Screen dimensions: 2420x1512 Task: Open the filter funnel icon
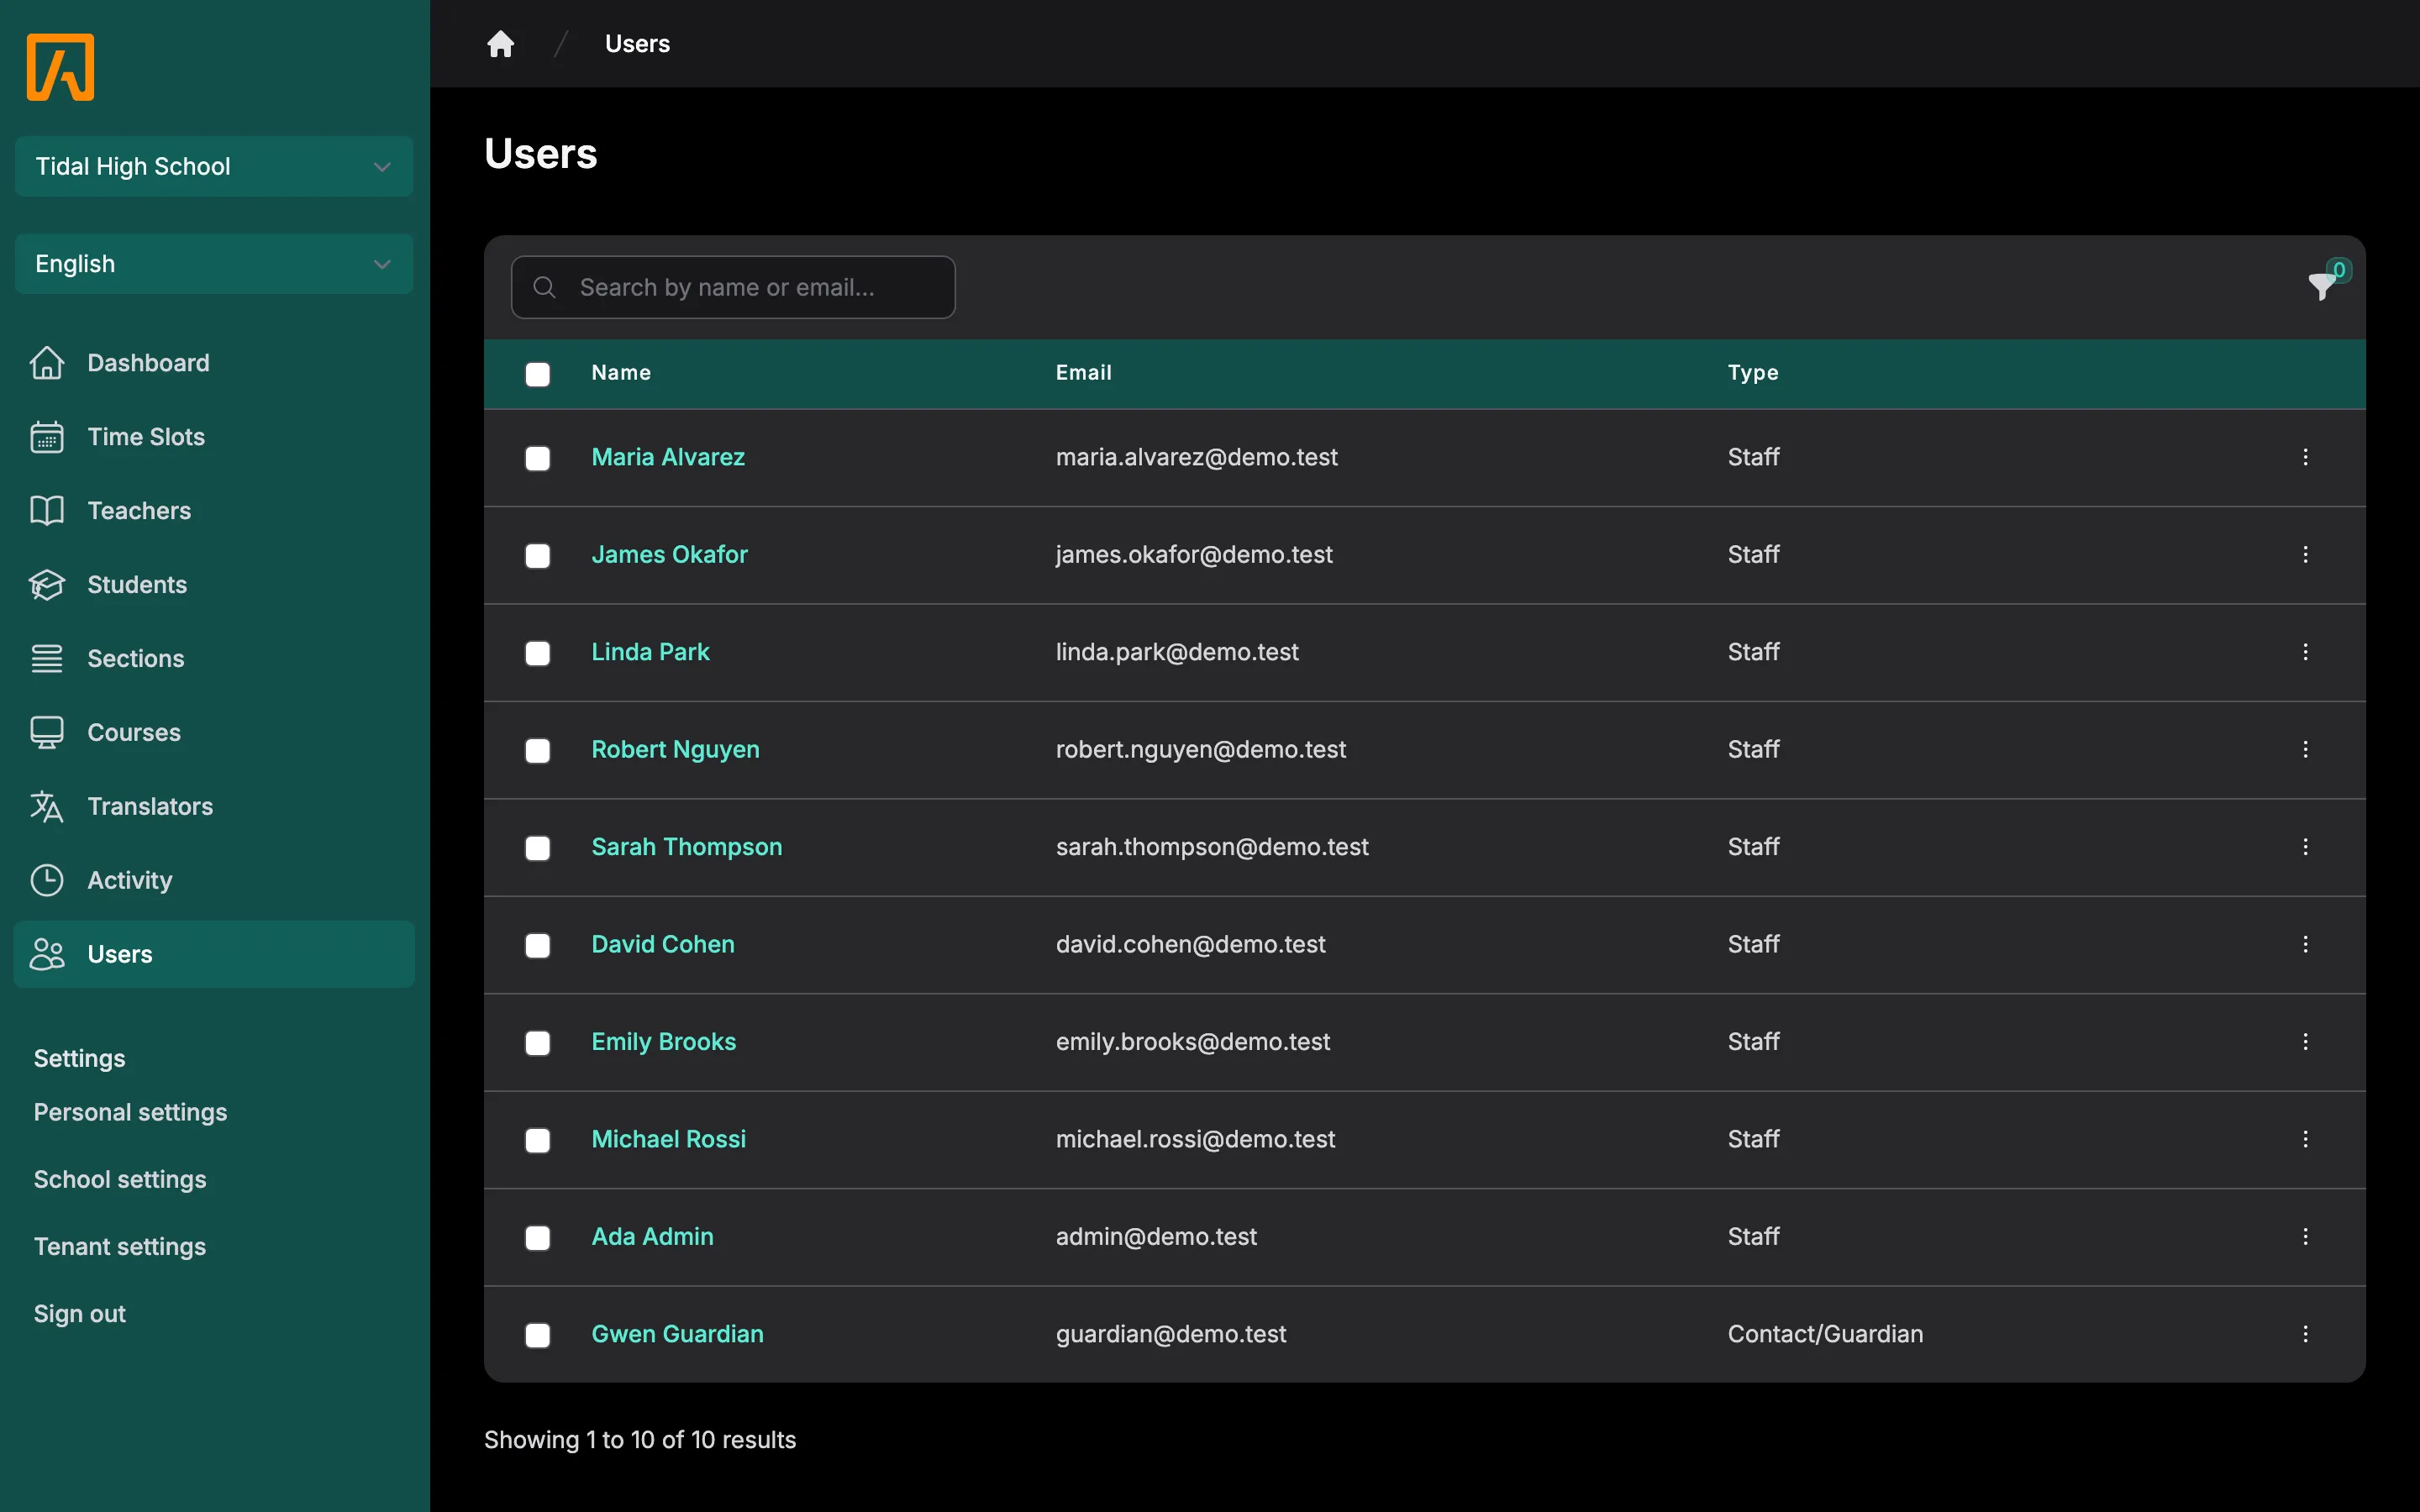click(2322, 286)
